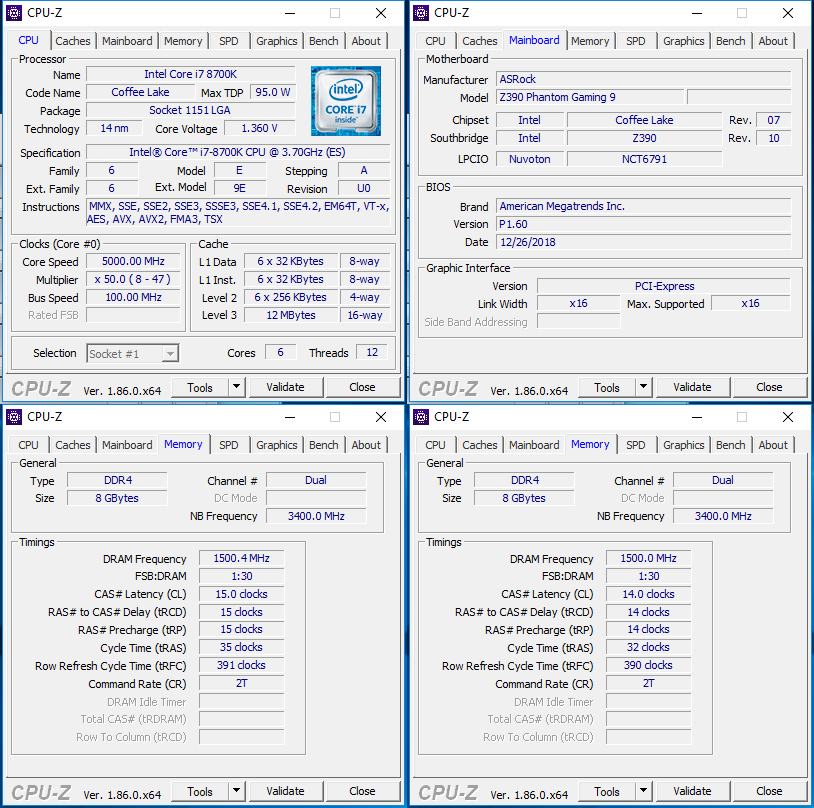Open About tab in top-left CPU window
The image size is (814, 808).
tap(366, 41)
